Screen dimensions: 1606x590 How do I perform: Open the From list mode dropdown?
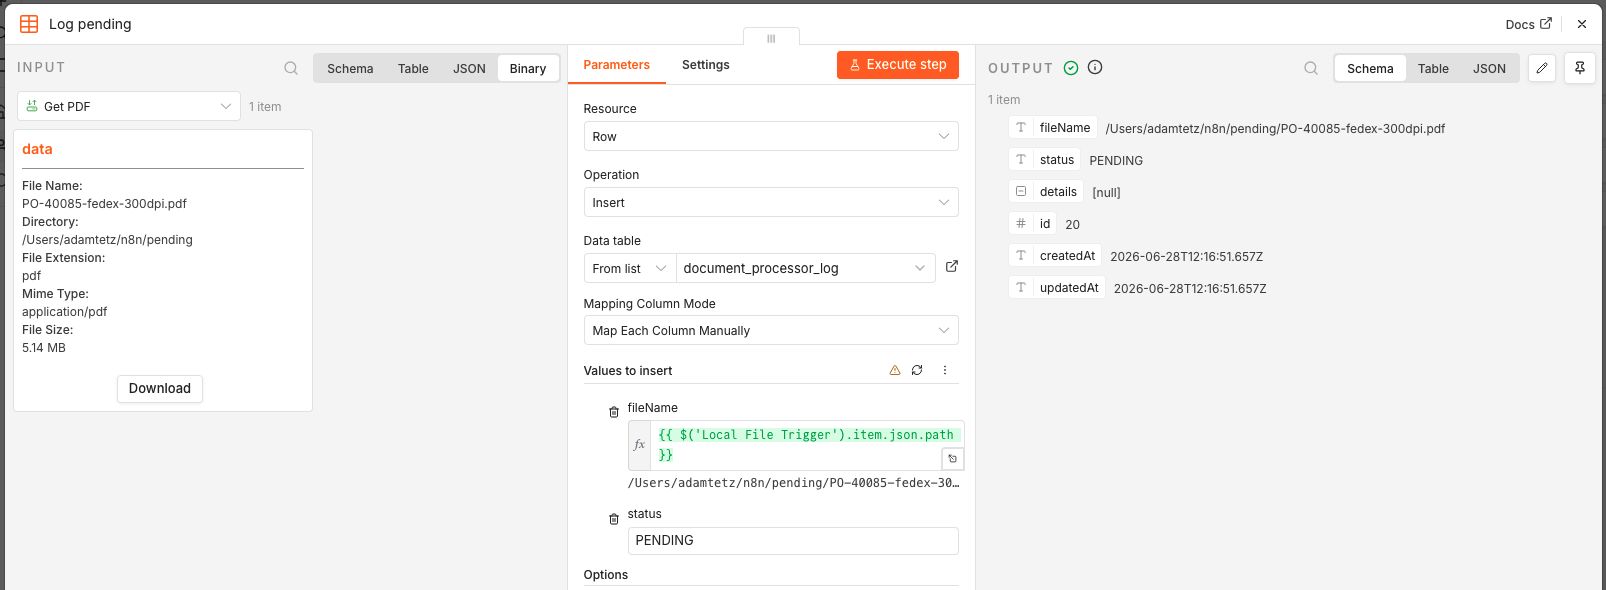click(x=630, y=268)
